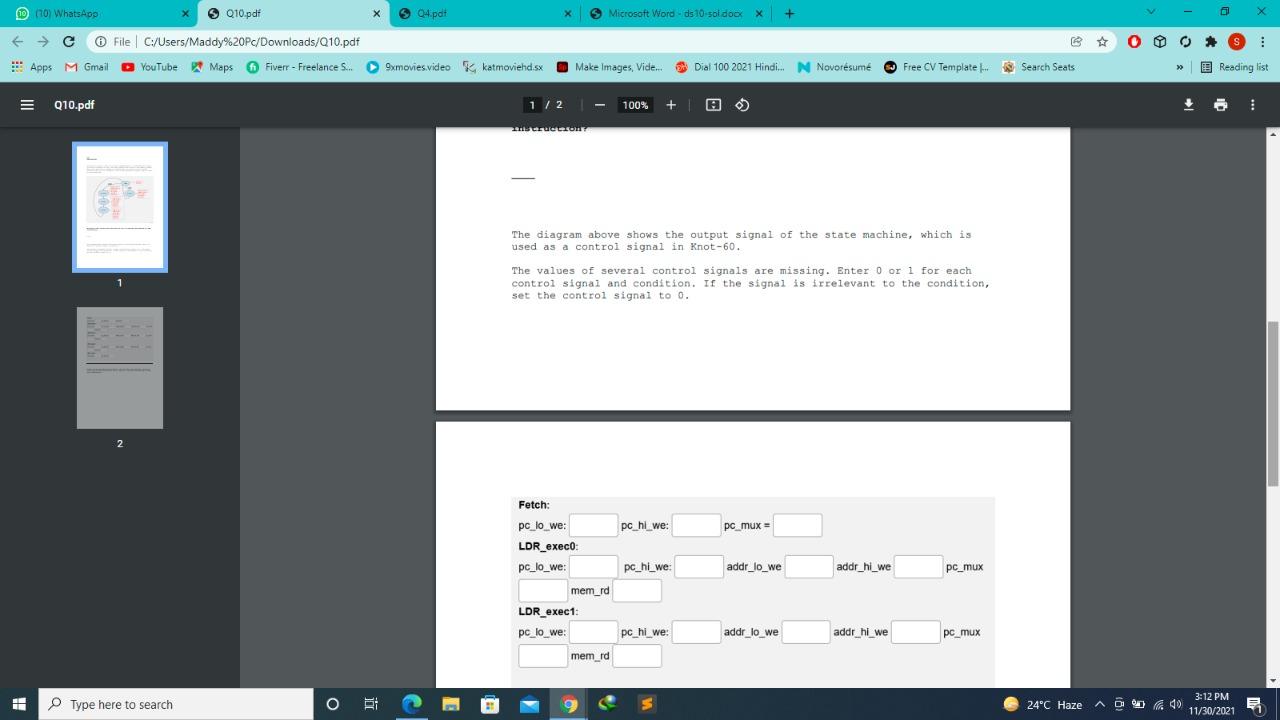1280x720 pixels.
Task: Open the Gmail bookmark
Action: (x=87, y=67)
